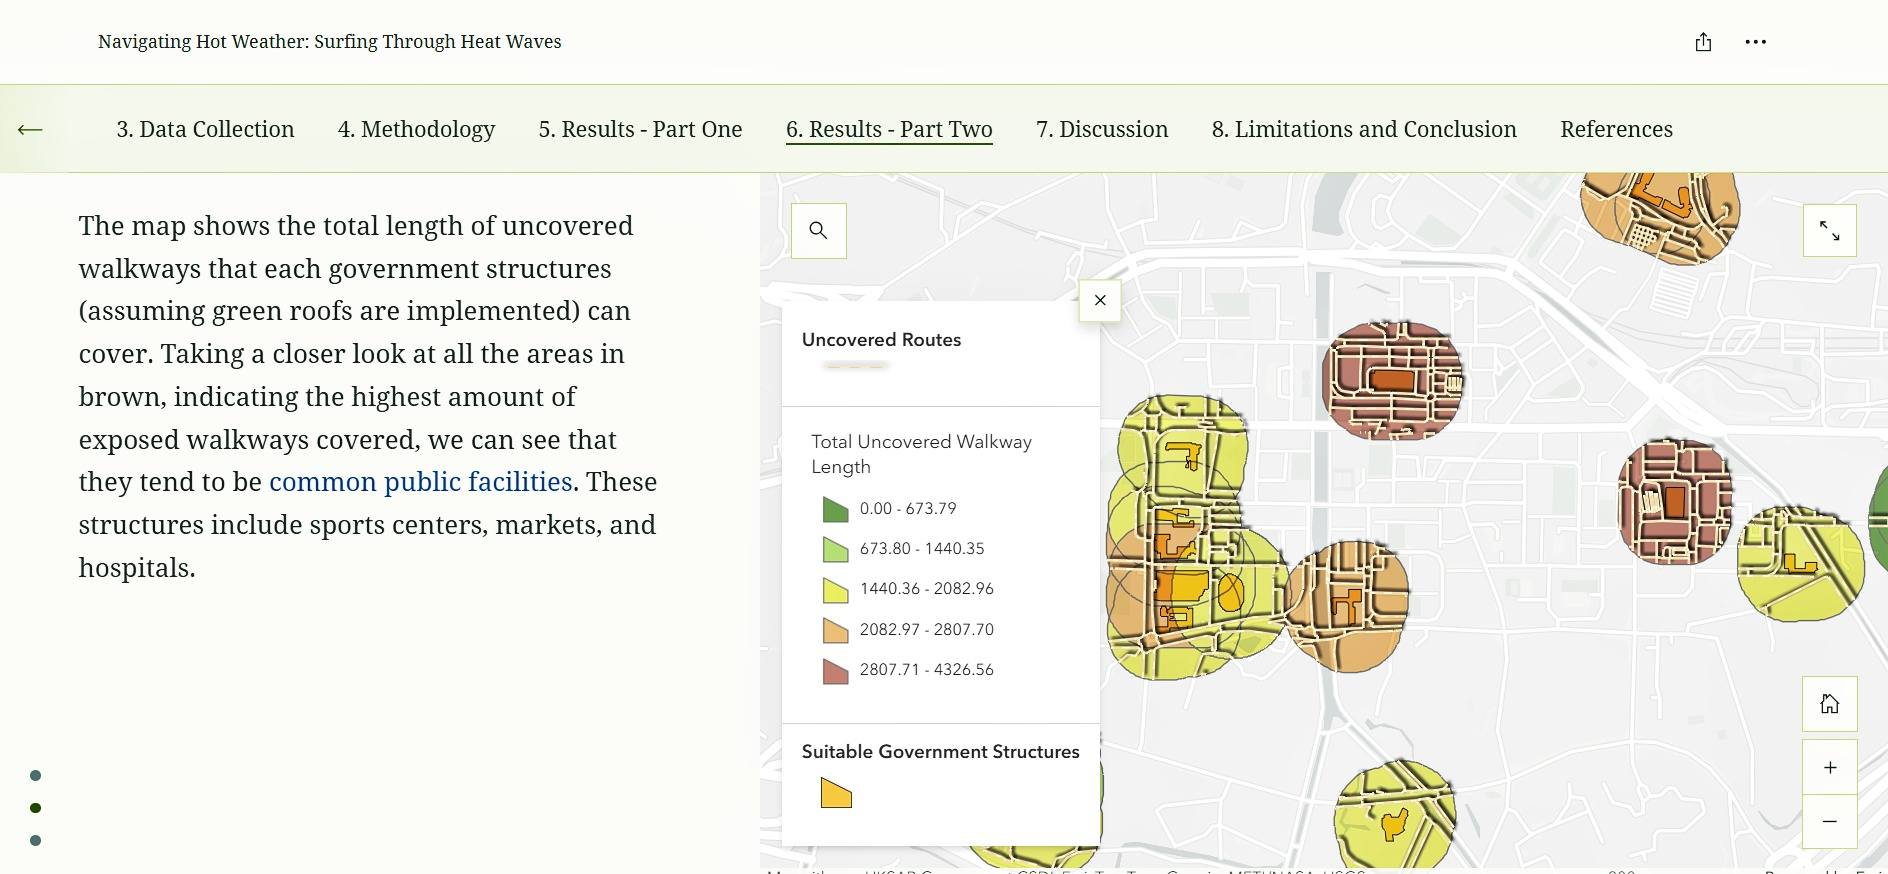This screenshot has width=1888, height=874.
Task: Zoom out on the map
Action: click(1829, 821)
